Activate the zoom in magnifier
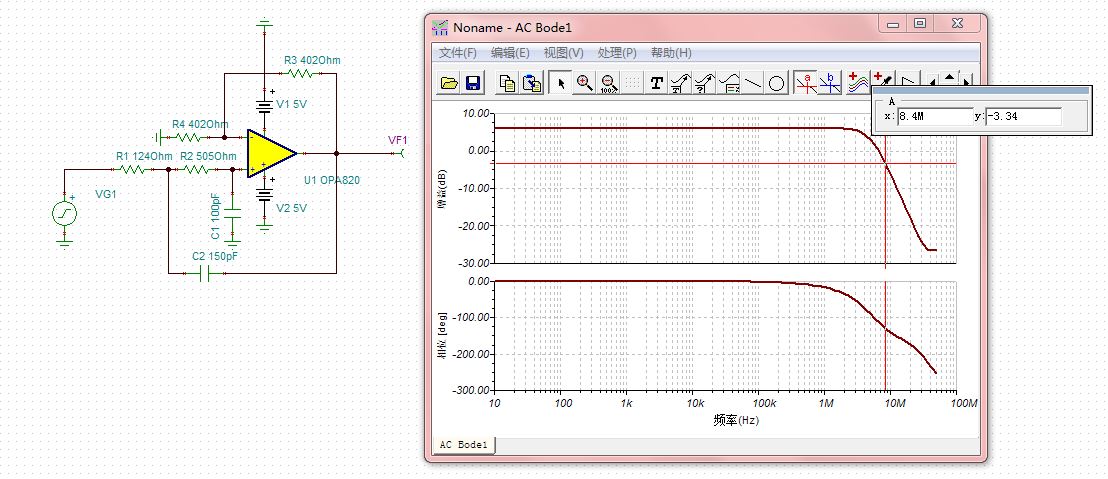Viewport: 1108px width, 479px height. [x=584, y=83]
